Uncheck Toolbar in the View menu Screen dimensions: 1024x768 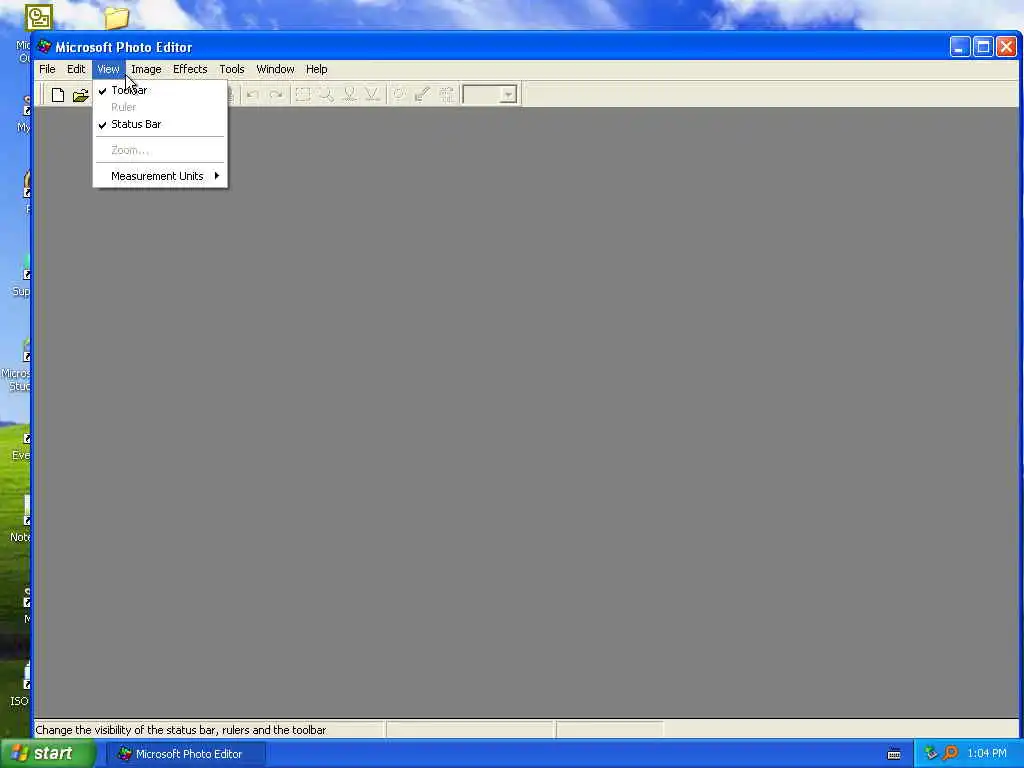pos(161,90)
